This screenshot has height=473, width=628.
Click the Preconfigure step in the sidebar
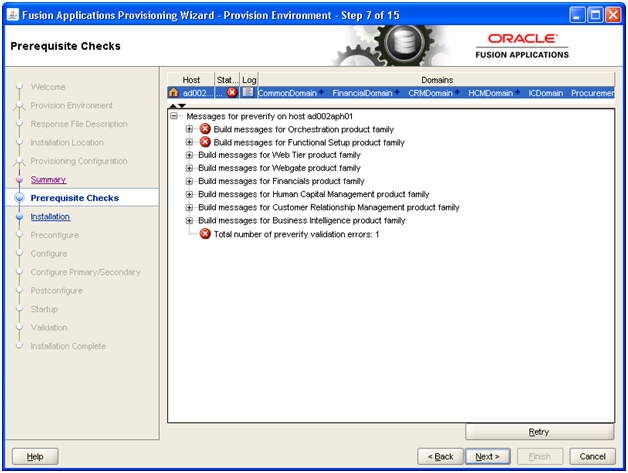[x=54, y=235]
